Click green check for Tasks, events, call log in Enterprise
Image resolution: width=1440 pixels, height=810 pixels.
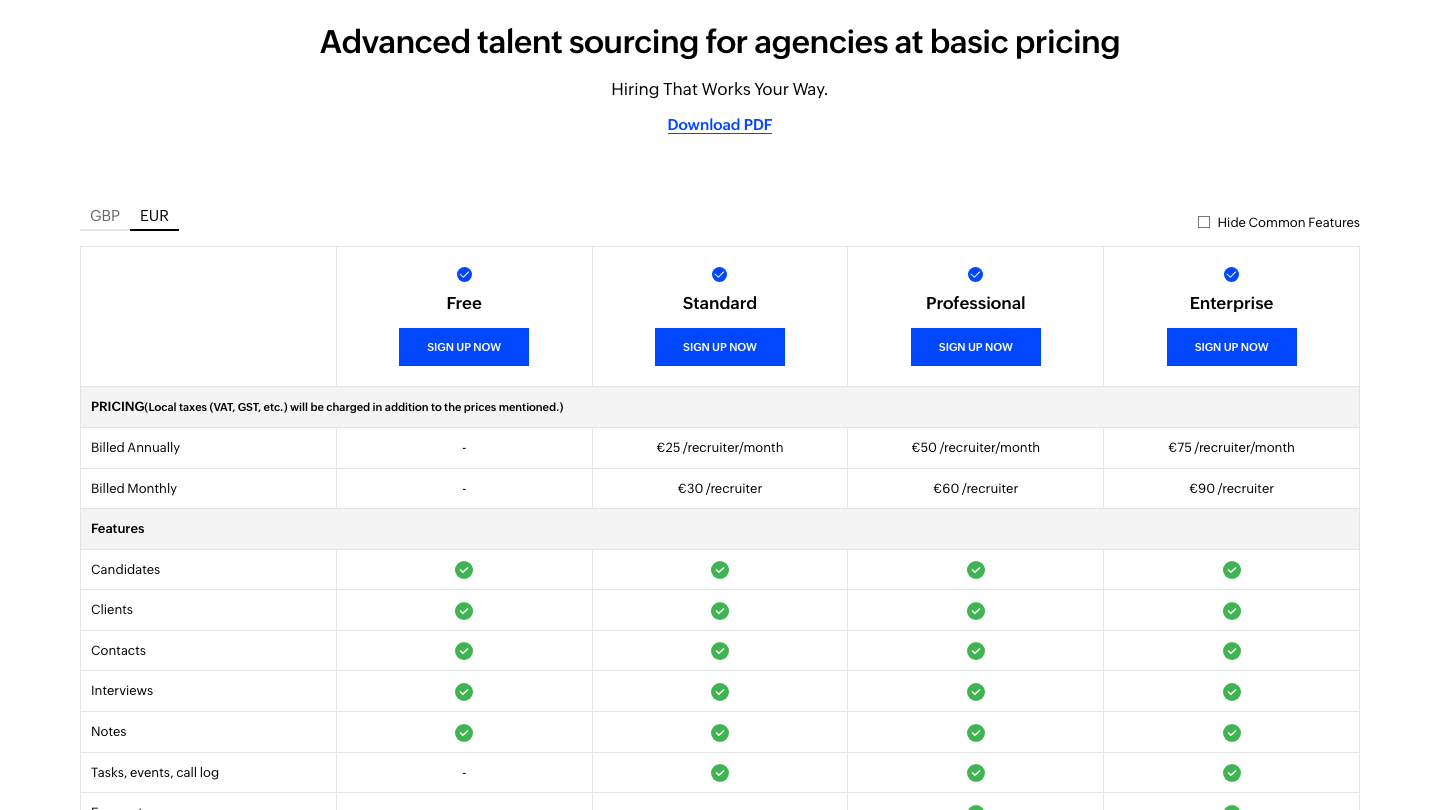tap(1232, 773)
